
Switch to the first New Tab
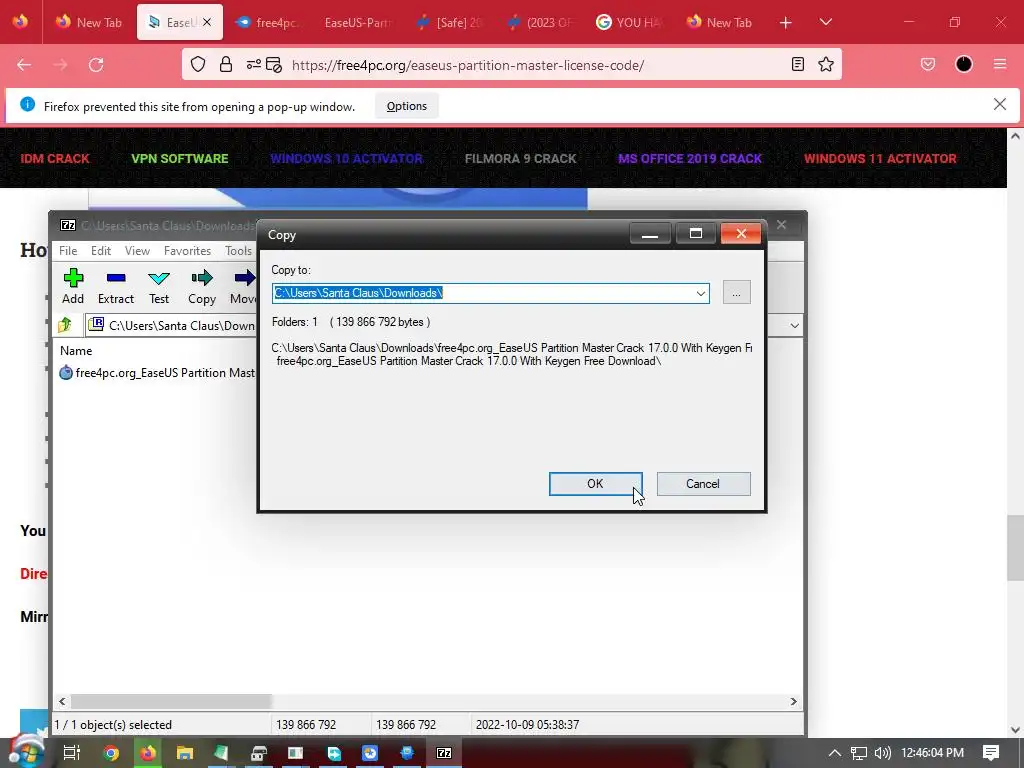[89, 22]
